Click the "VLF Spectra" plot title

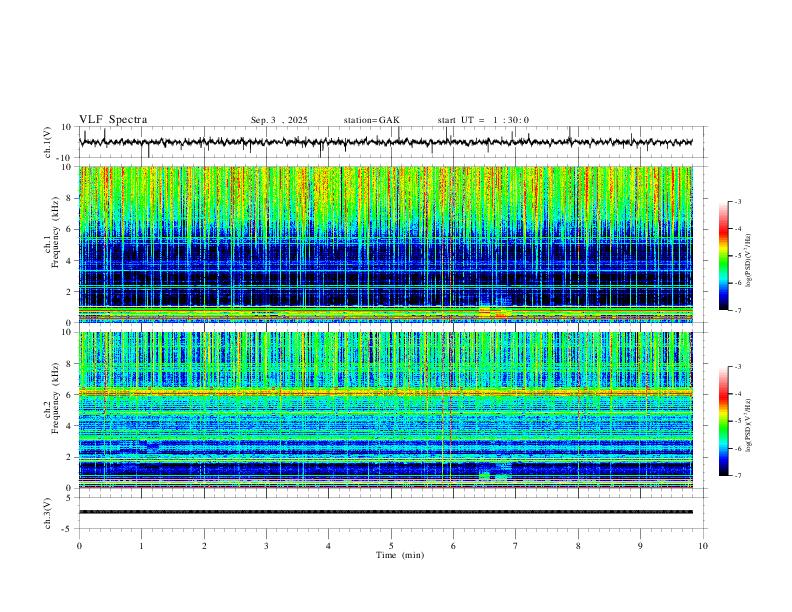[113, 120]
